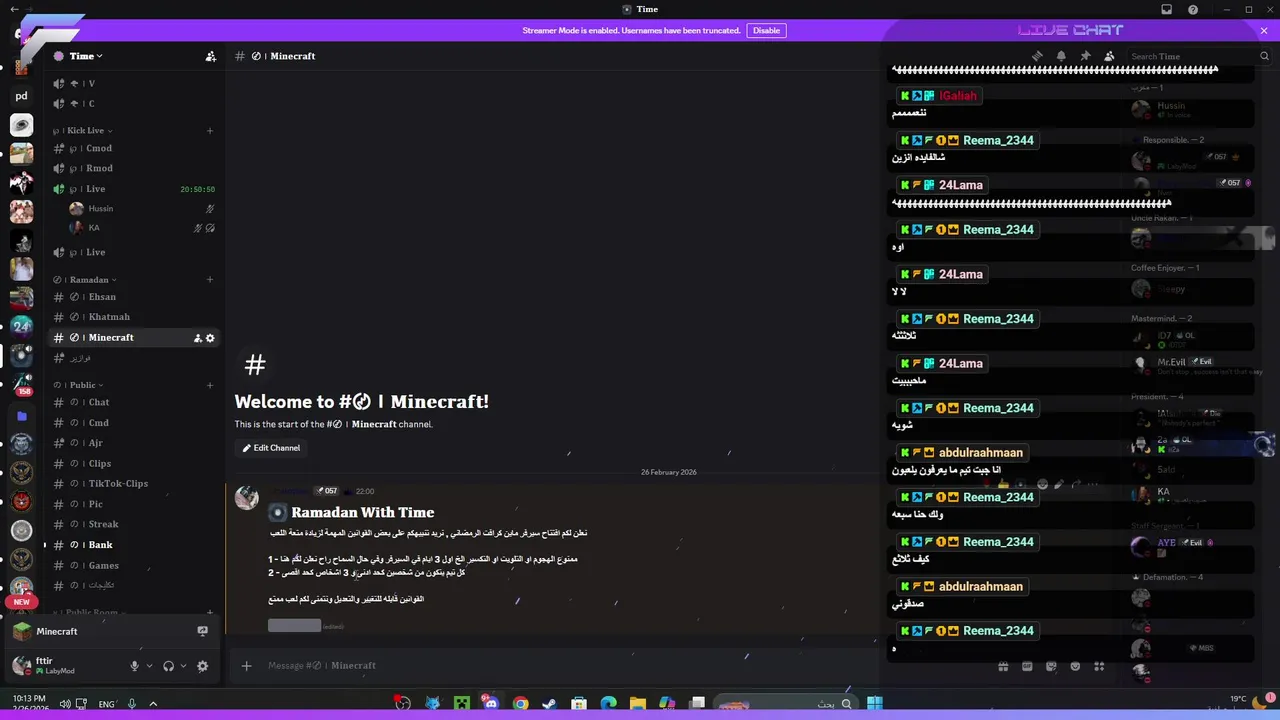Open headphone output options arrow

pyautogui.click(x=183, y=666)
